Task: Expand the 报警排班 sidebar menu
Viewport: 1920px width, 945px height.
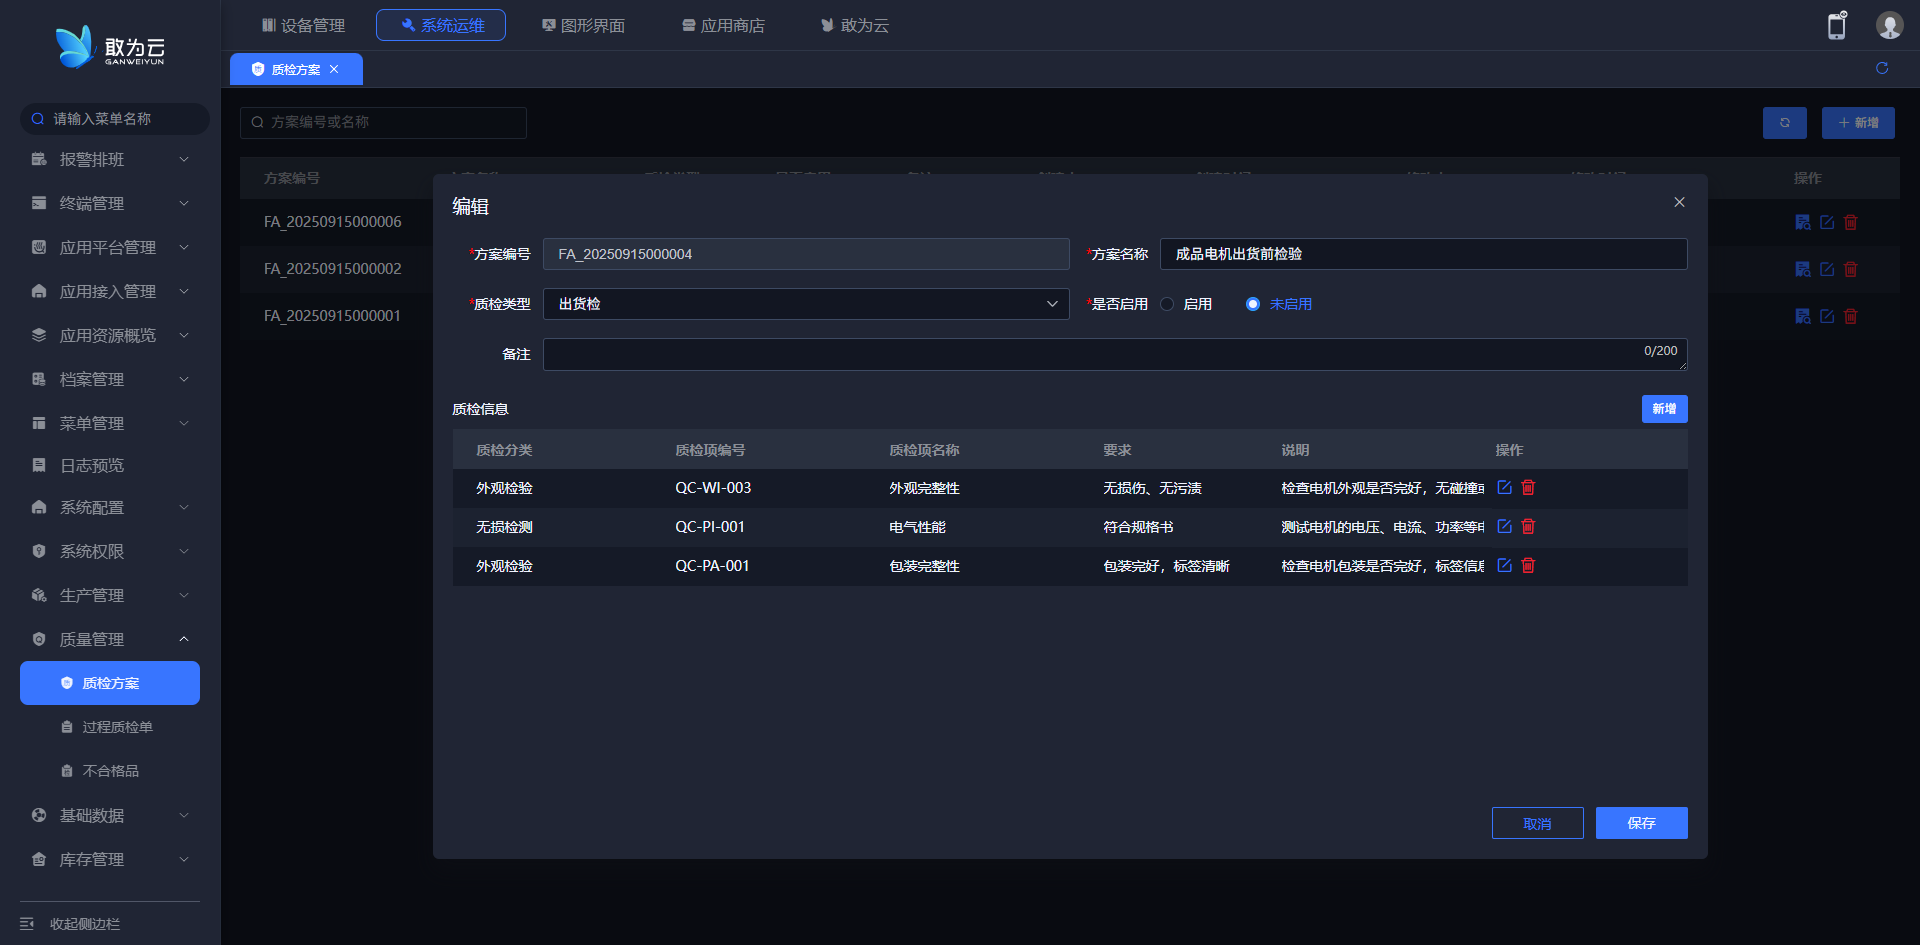Action: (x=109, y=160)
